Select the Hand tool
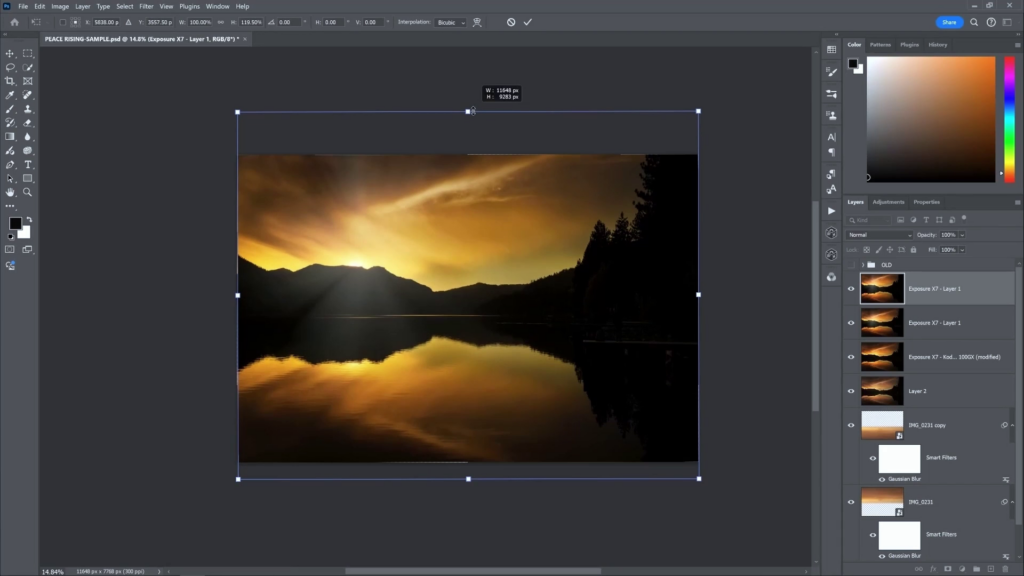The width and height of the screenshot is (1024, 576). coord(10,192)
